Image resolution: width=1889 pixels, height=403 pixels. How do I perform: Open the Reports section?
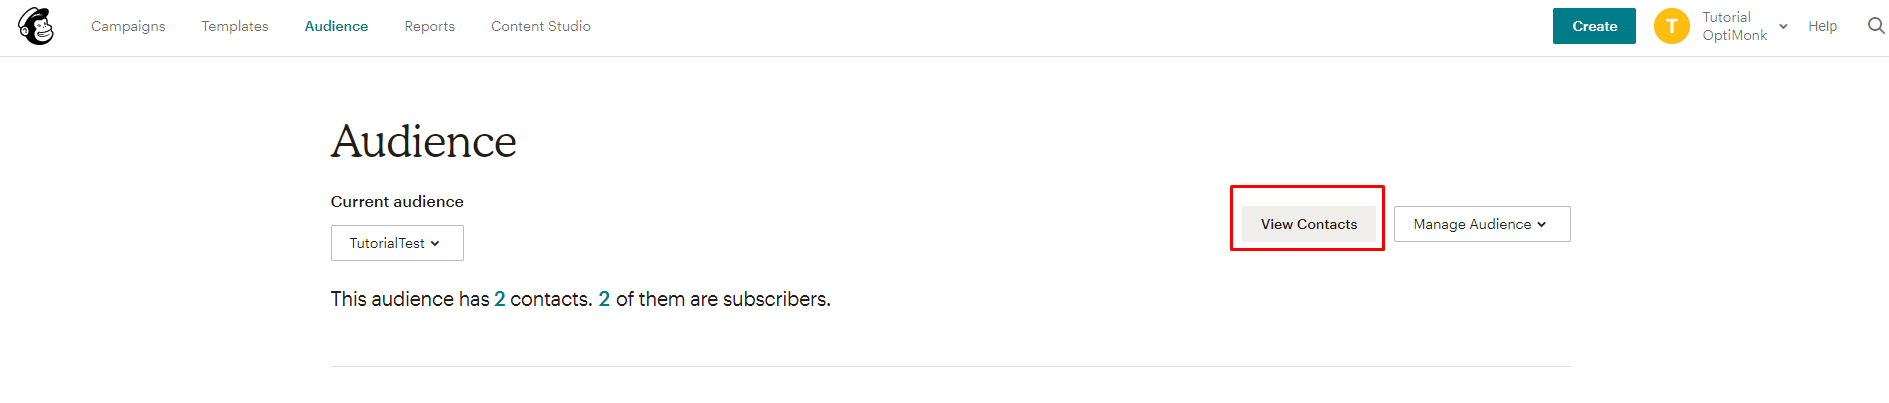(429, 26)
